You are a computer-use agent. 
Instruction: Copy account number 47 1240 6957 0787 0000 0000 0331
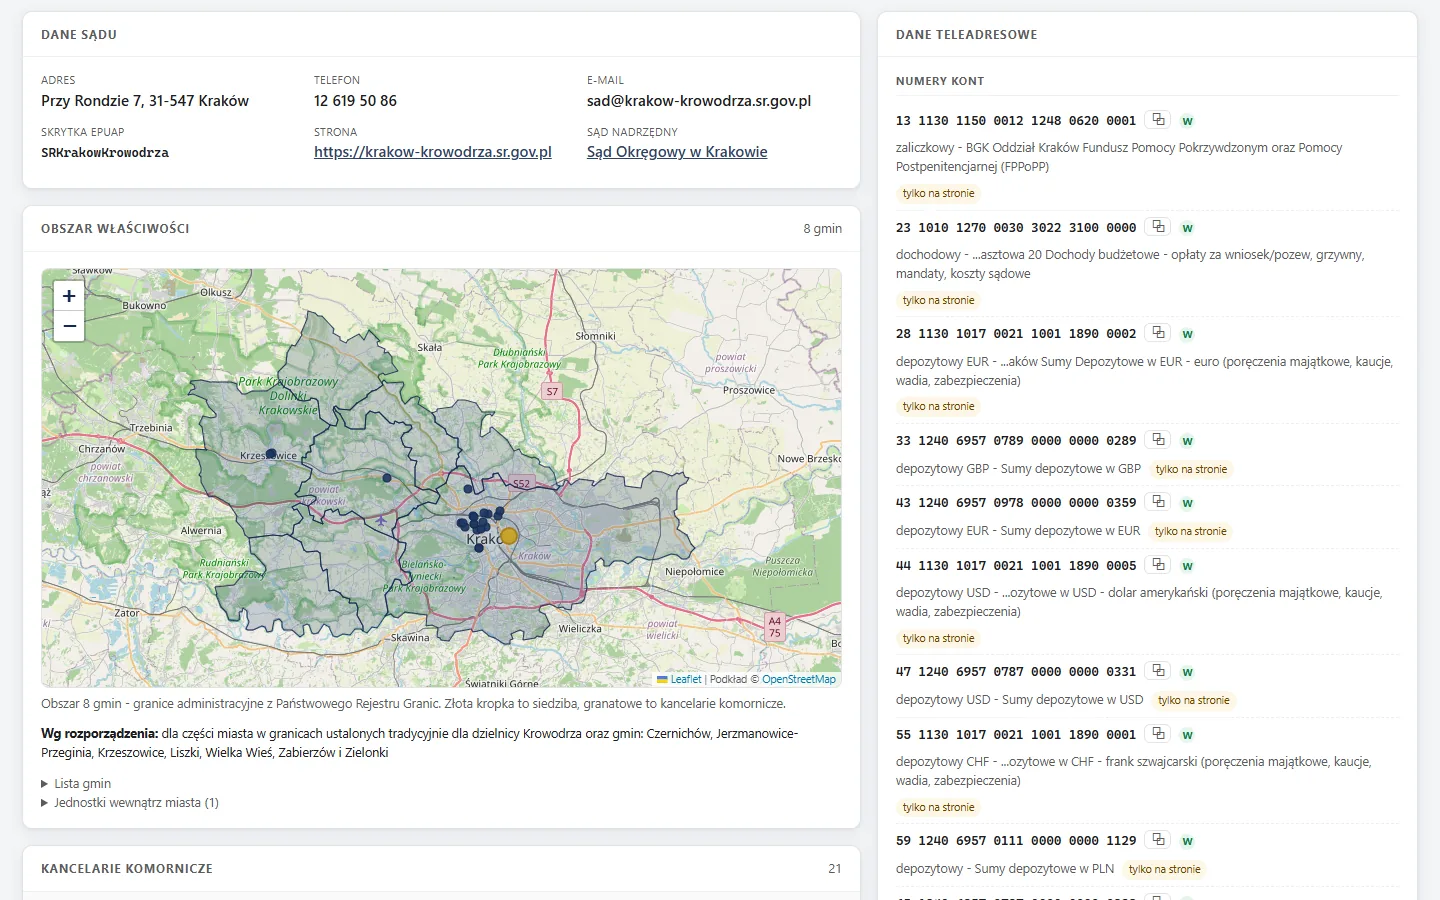[1158, 671]
